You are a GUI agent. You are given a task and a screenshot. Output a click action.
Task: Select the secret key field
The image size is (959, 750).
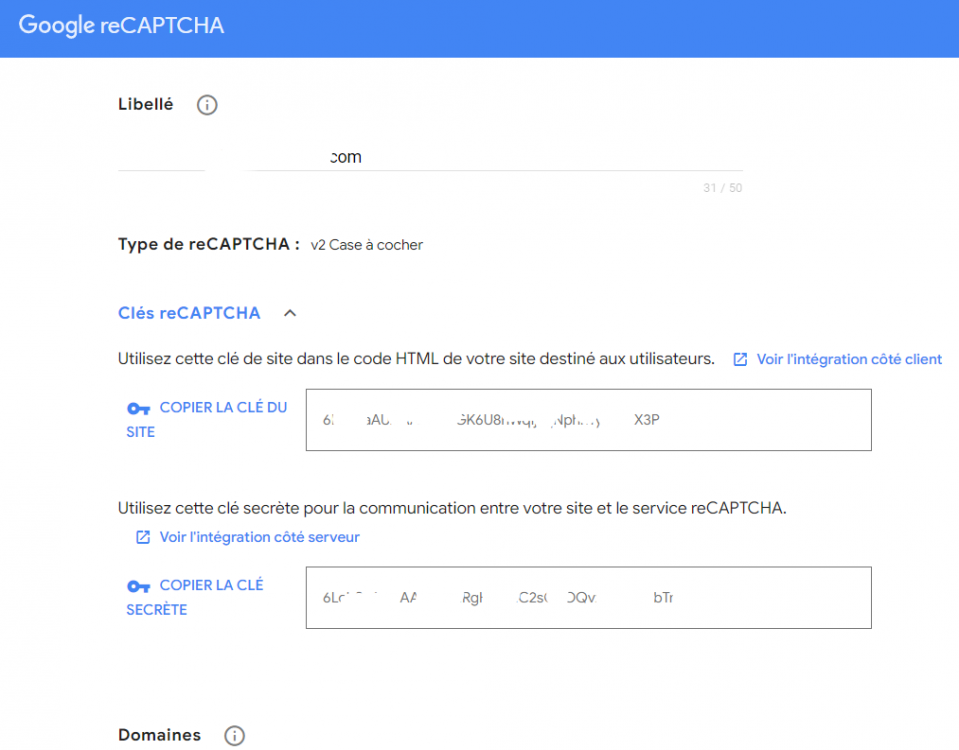click(x=588, y=596)
